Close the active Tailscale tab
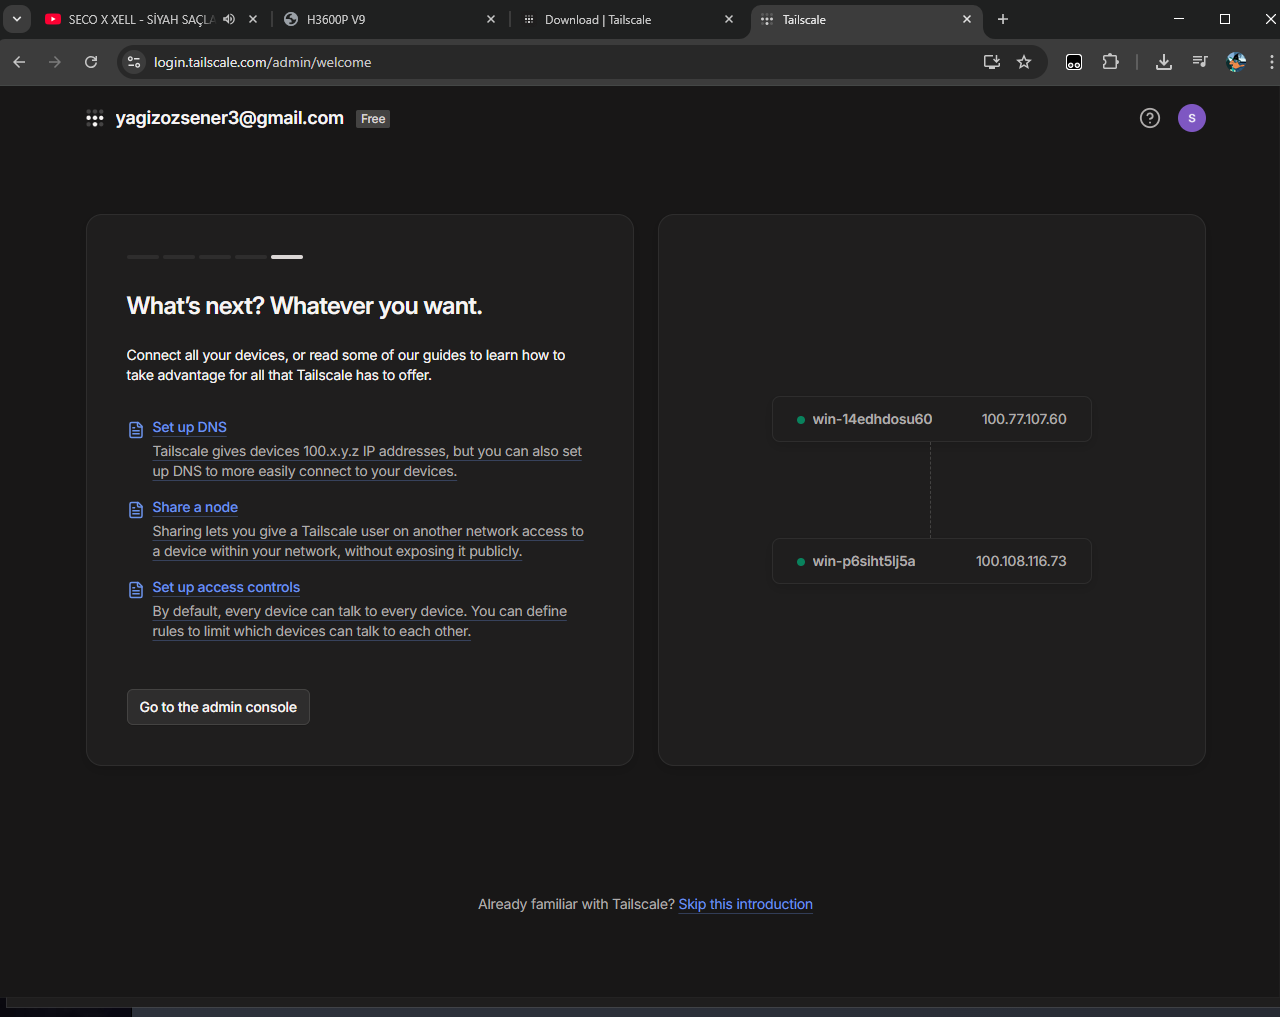 coord(967,19)
